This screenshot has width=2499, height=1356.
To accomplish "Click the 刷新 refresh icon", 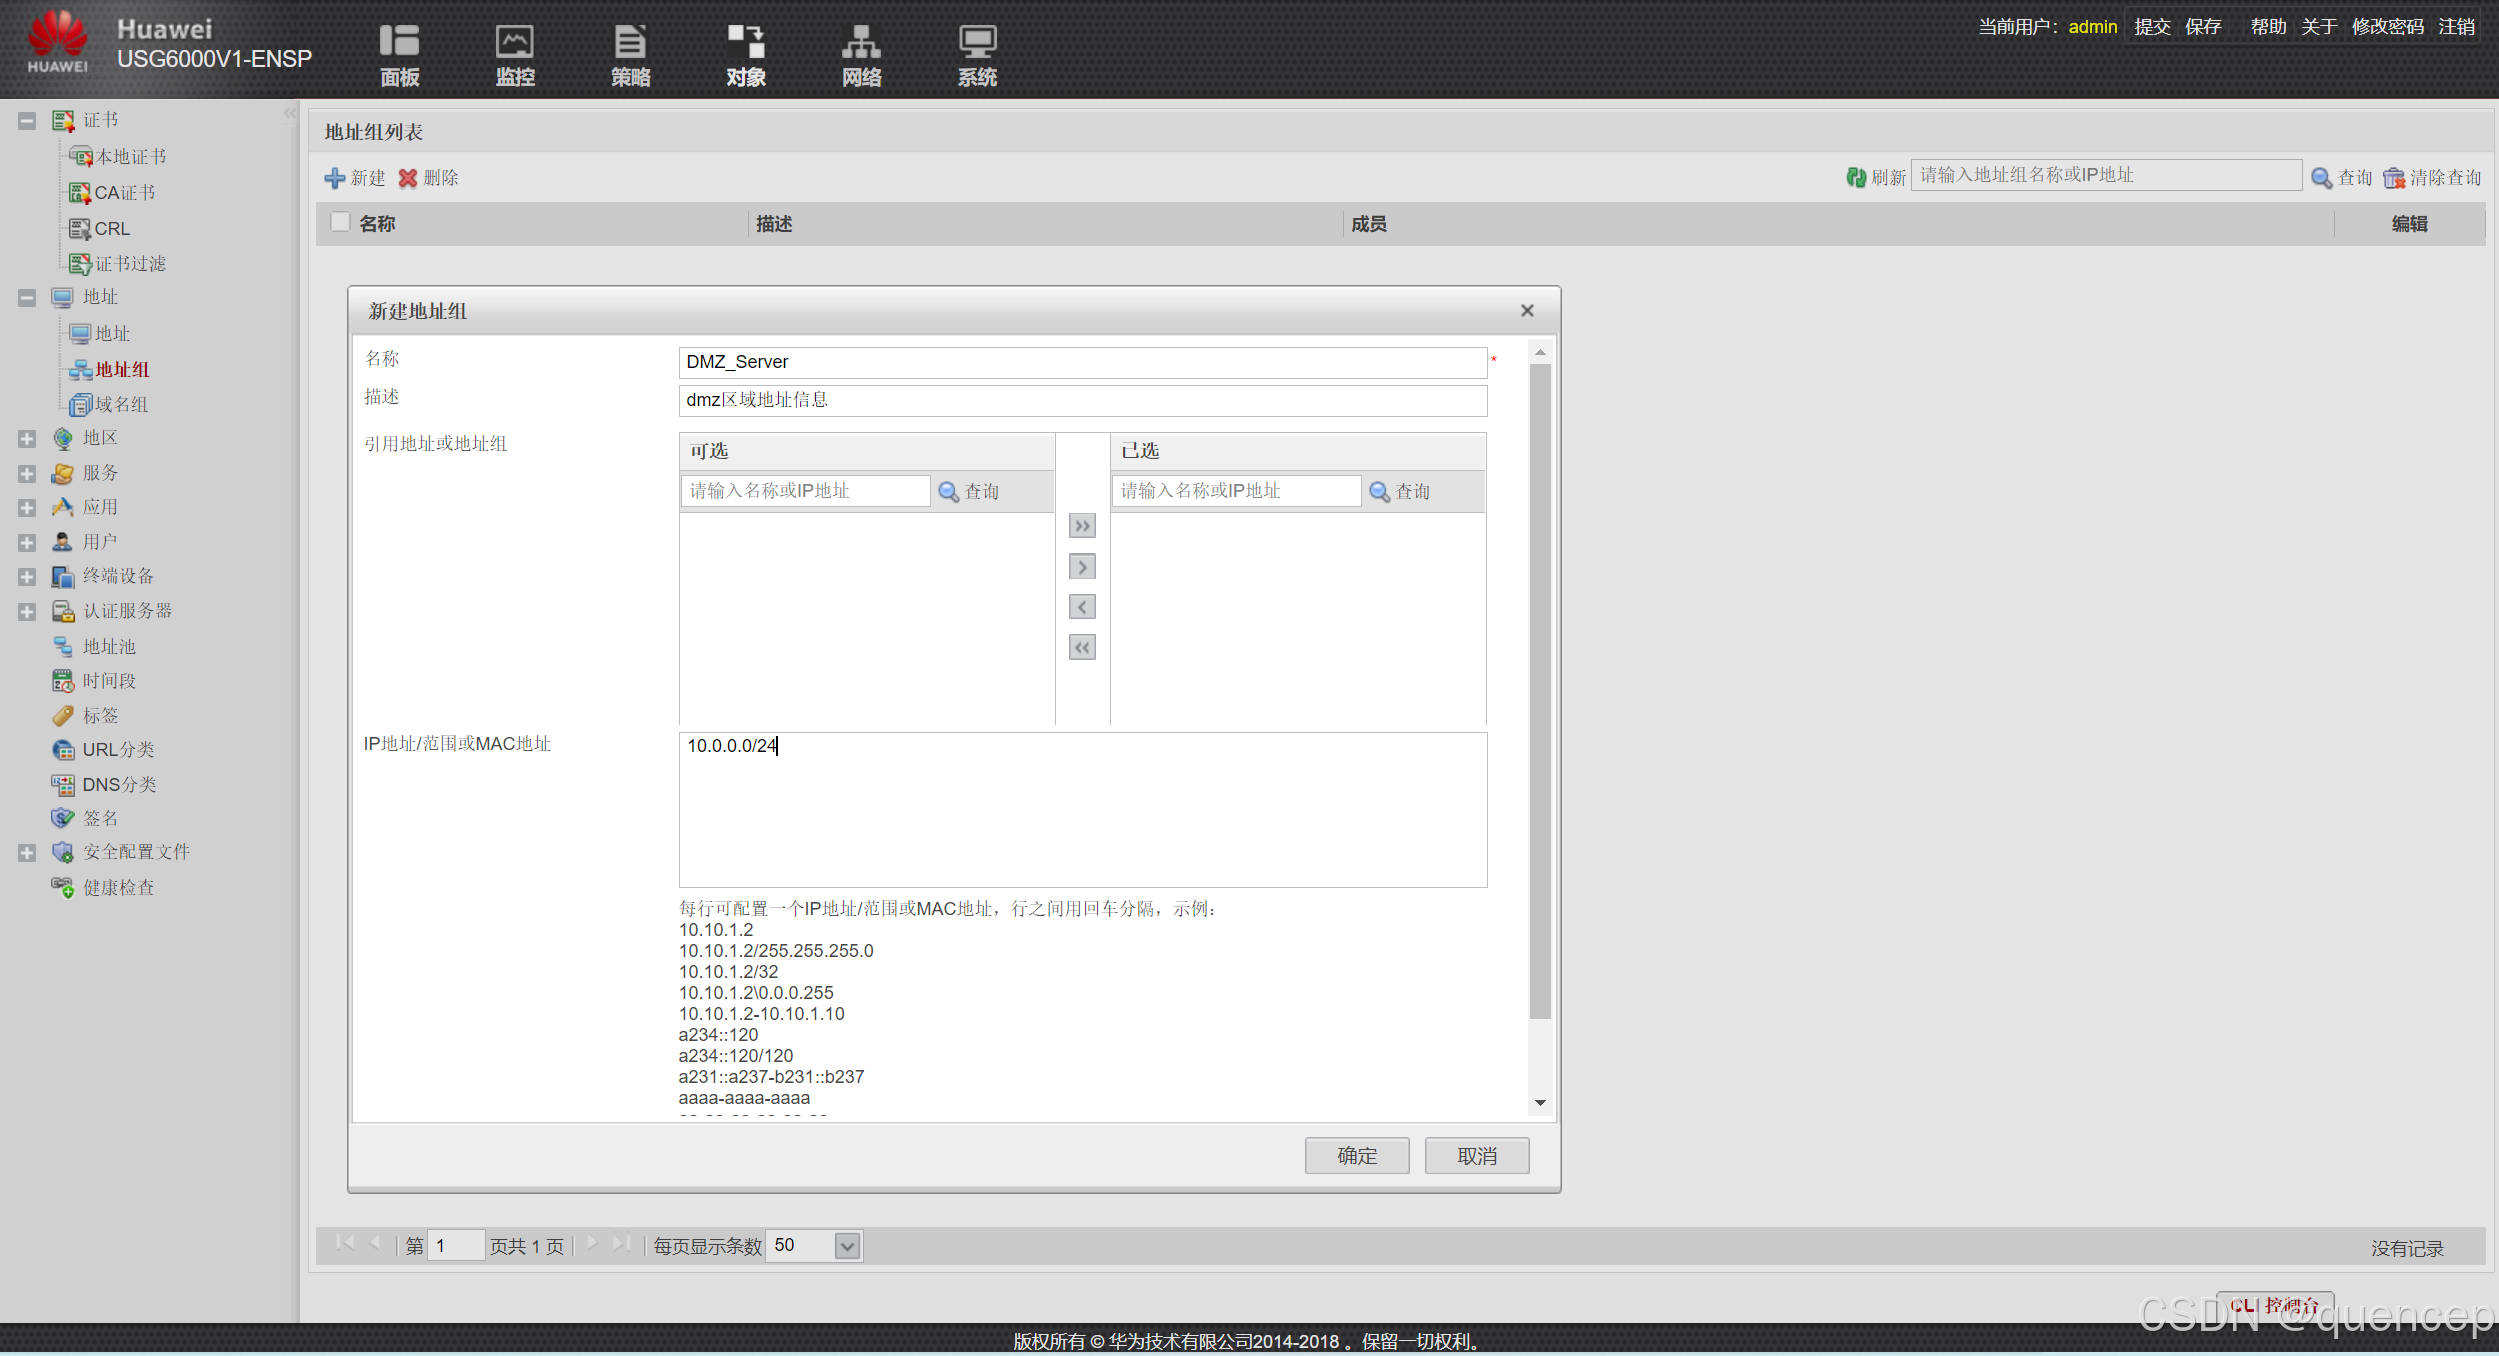I will click(1856, 177).
